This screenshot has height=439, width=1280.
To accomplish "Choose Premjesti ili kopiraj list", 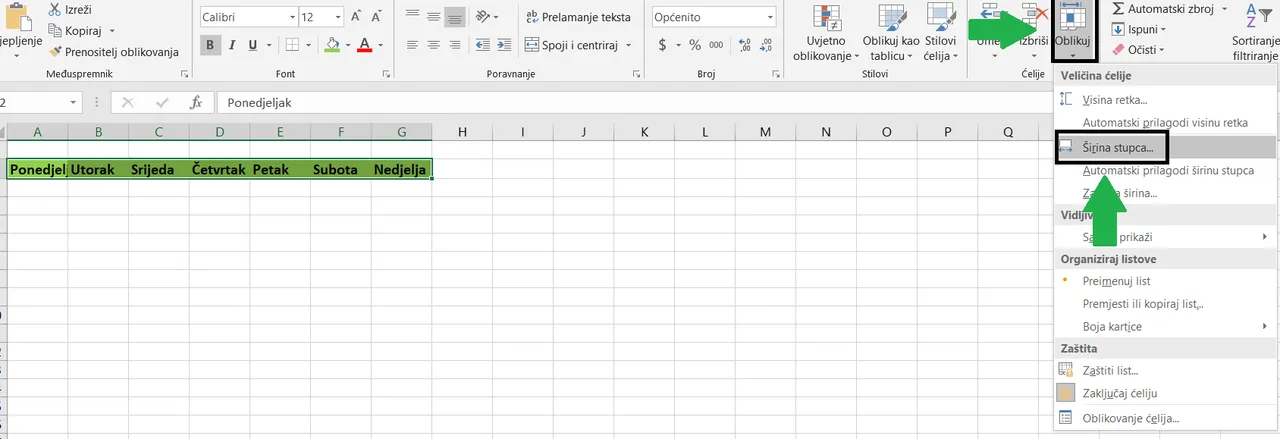I will click(1166, 304).
